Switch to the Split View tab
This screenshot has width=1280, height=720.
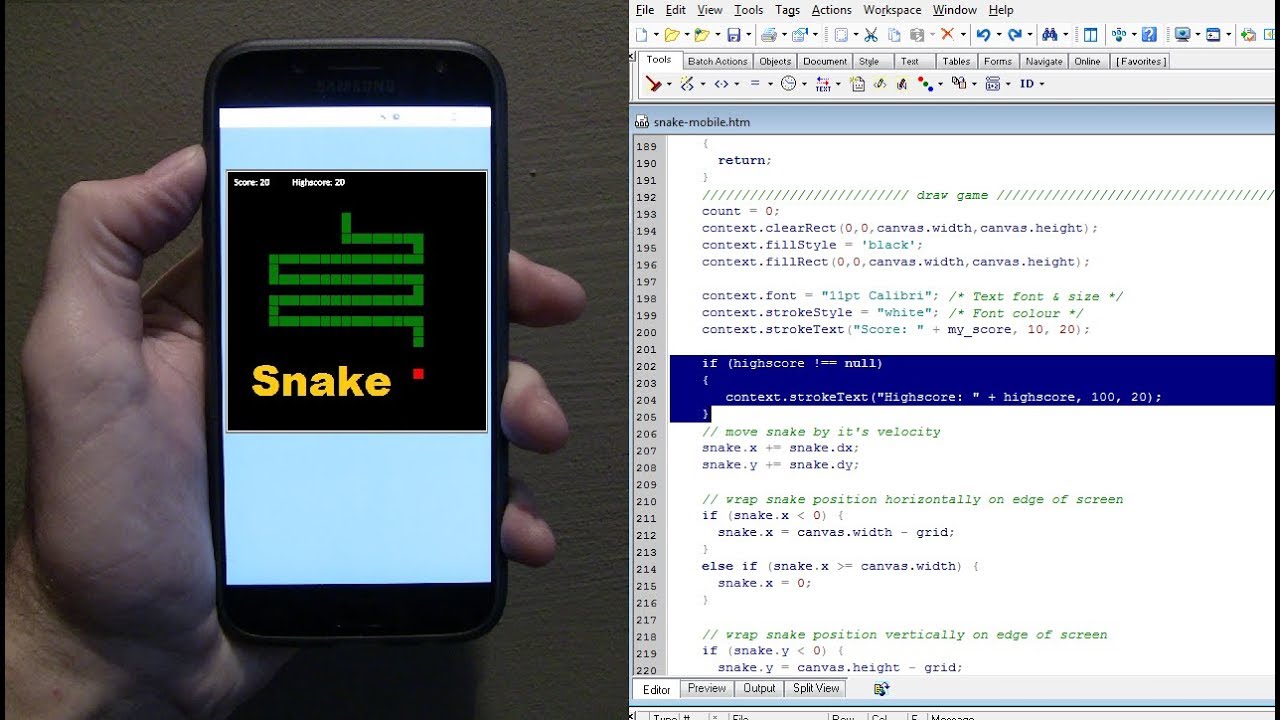click(x=816, y=688)
